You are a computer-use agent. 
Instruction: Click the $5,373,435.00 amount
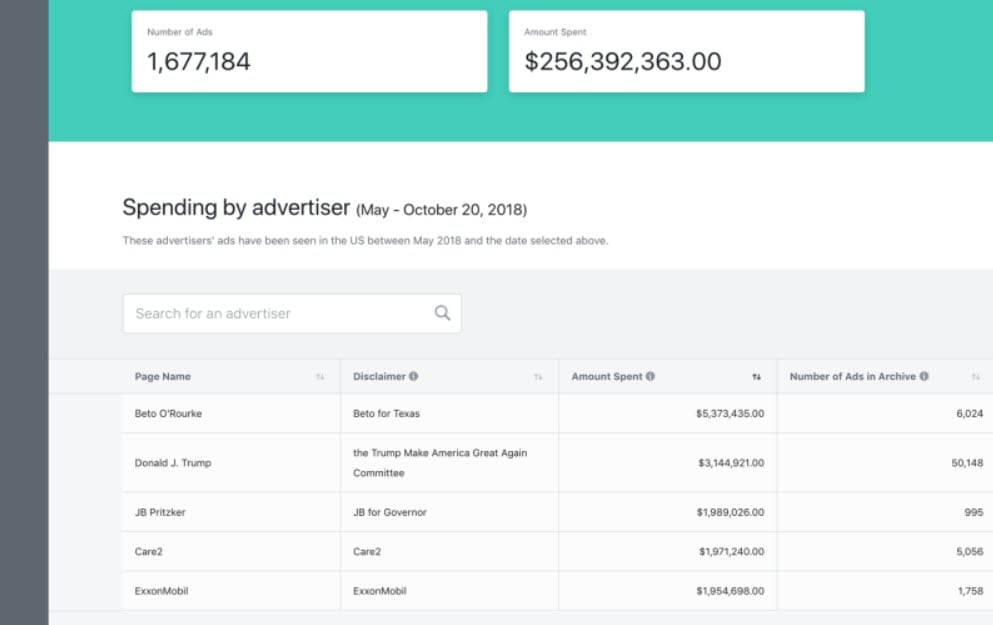(730, 414)
